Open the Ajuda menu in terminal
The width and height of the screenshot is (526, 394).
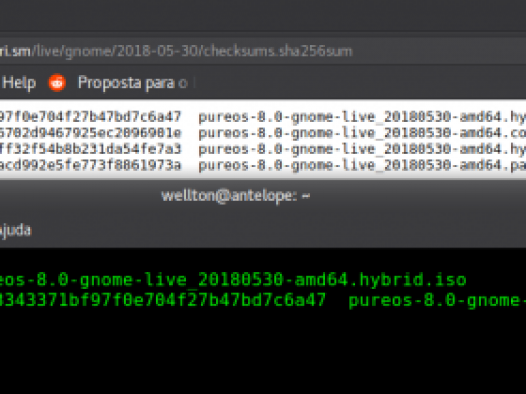tap(15, 230)
